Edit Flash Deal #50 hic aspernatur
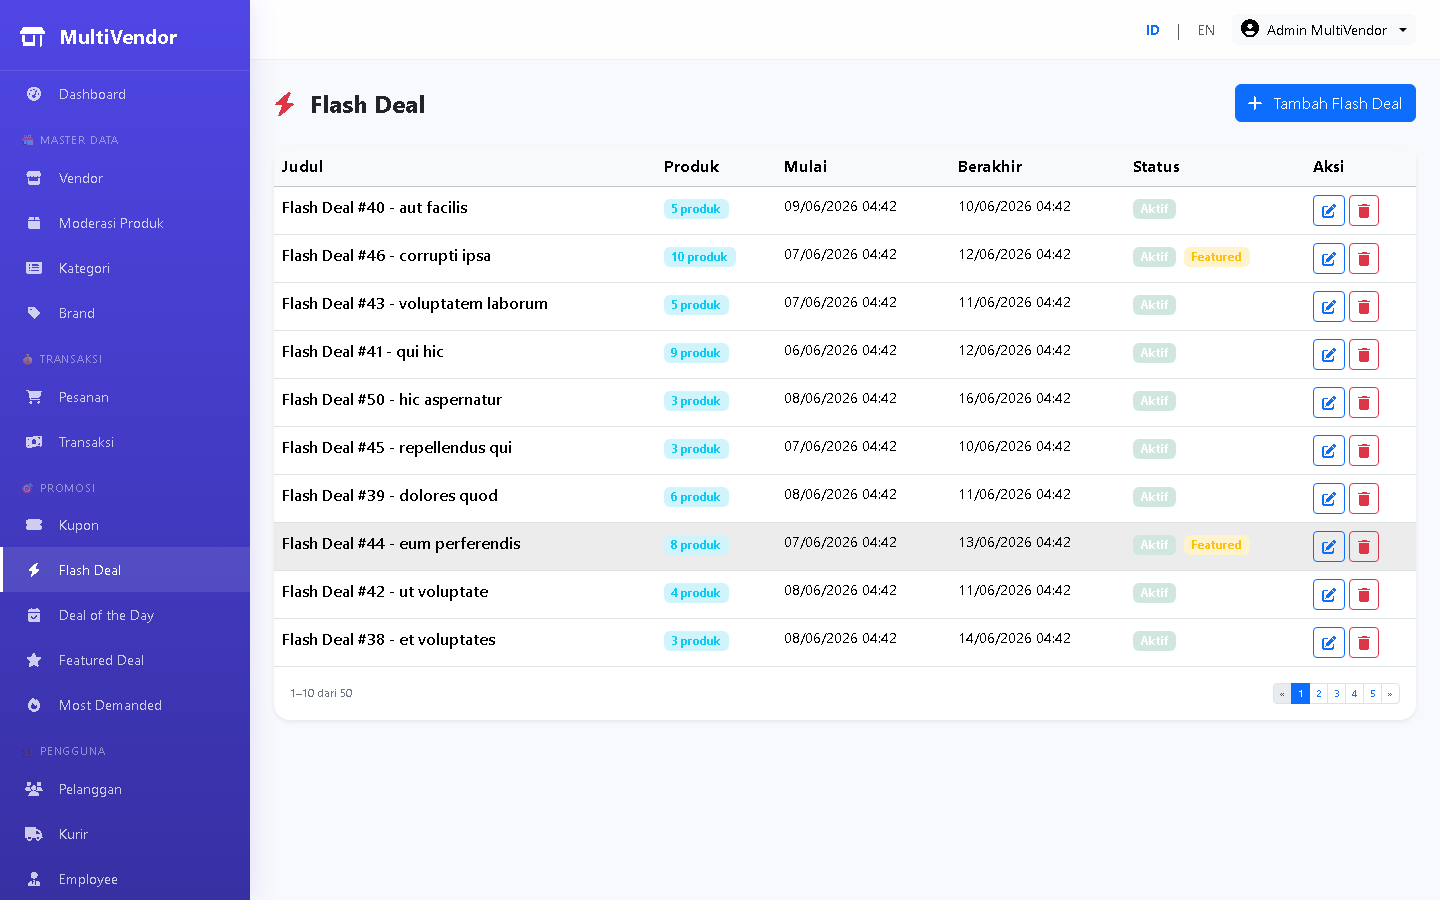This screenshot has width=1440, height=900. (1328, 403)
